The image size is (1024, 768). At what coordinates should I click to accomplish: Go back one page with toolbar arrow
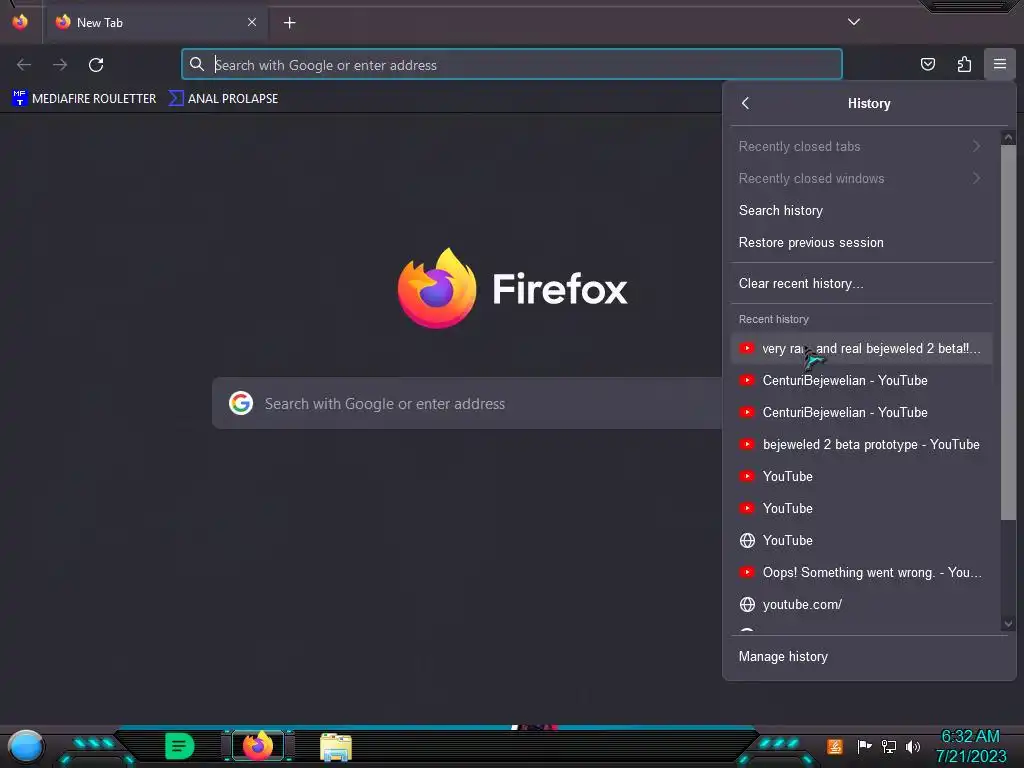[x=24, y=65]
